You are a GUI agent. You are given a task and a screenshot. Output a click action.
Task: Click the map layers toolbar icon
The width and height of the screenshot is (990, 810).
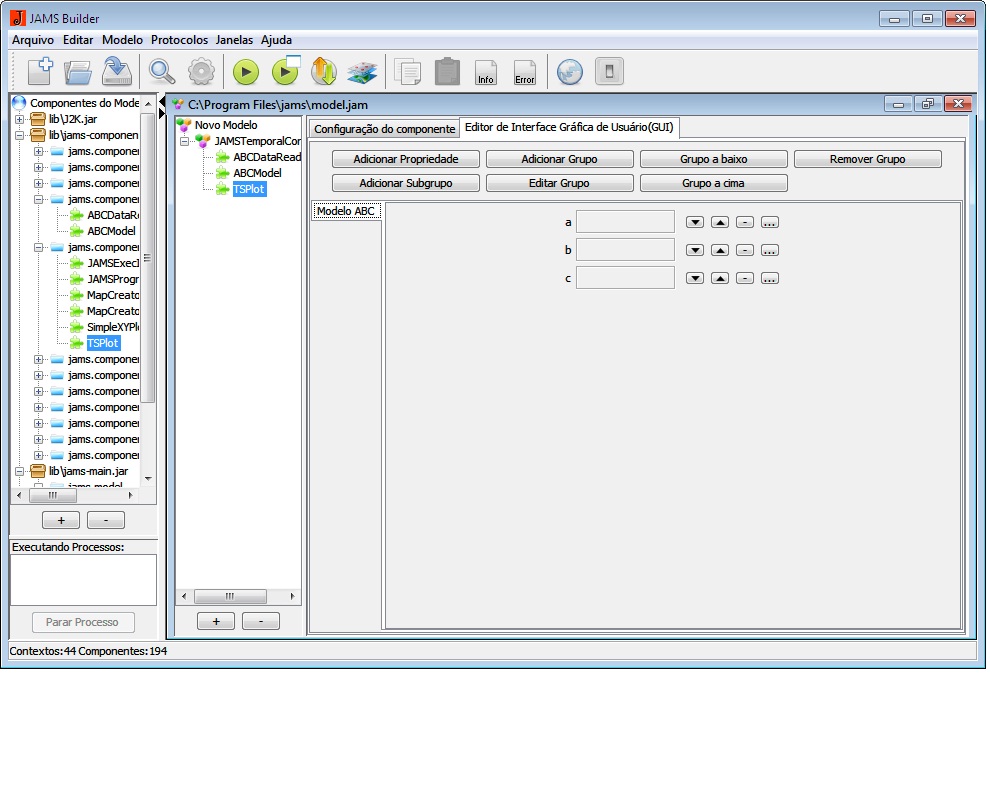click(361, 71)
